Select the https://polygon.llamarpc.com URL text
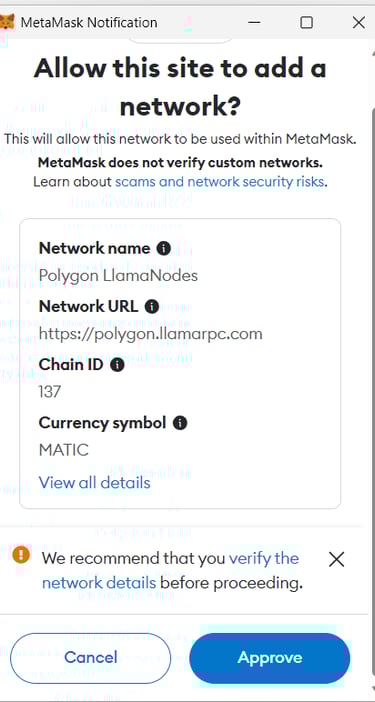The width and height of the screenshot is (375, 702). [x=150, y=334]
